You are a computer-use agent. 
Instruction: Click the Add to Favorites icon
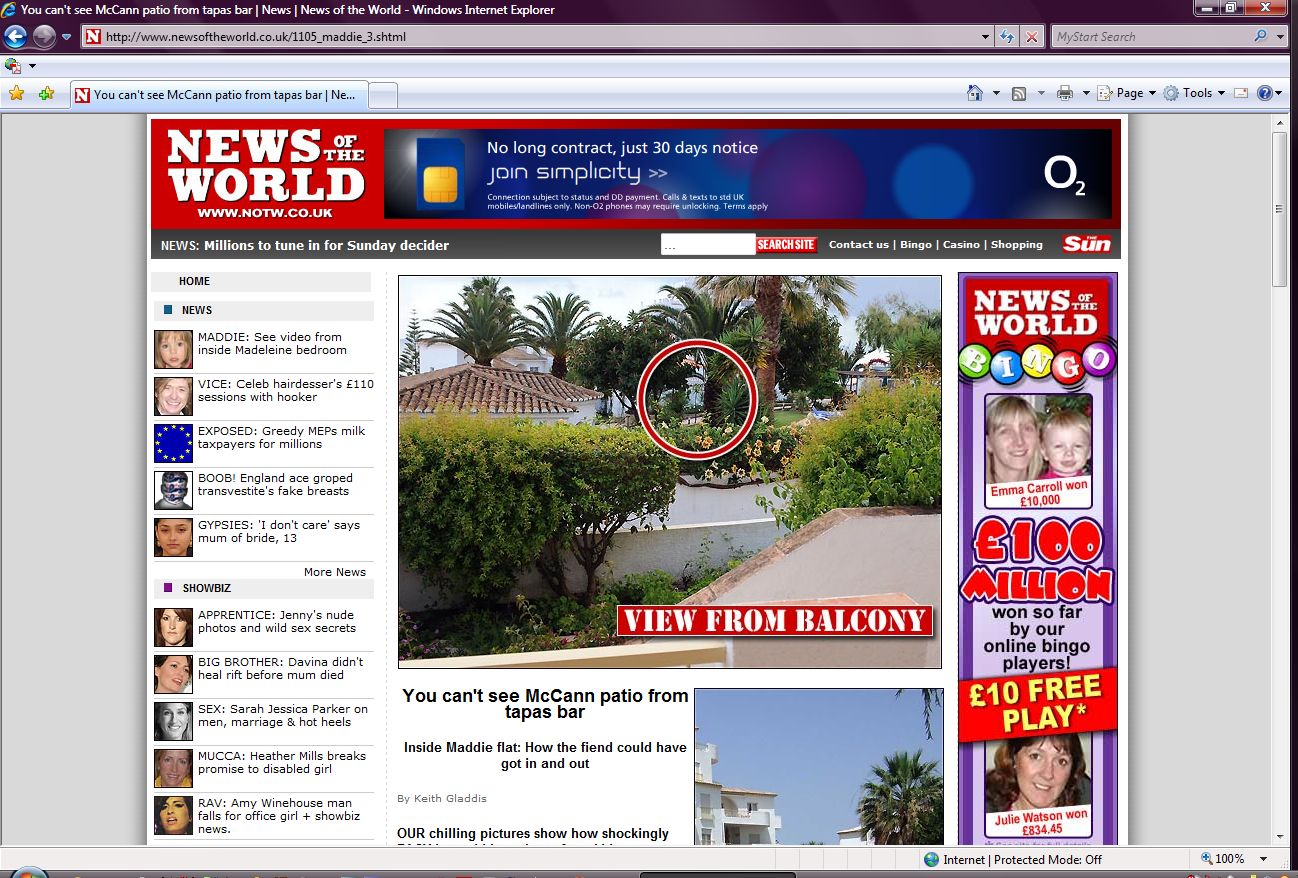[46, 94]
